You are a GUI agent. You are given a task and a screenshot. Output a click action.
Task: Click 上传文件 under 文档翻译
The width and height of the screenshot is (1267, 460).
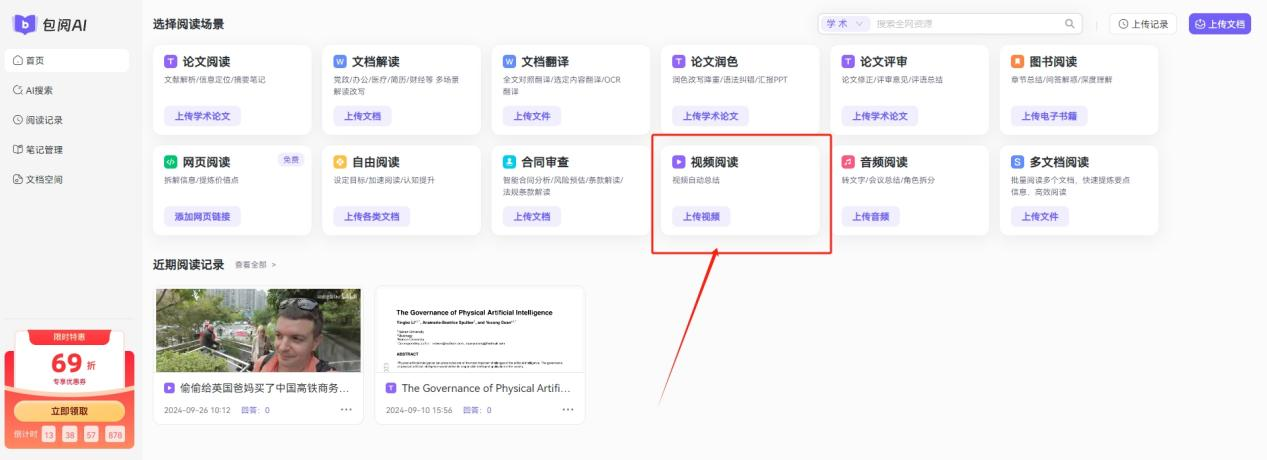point(532,116)
